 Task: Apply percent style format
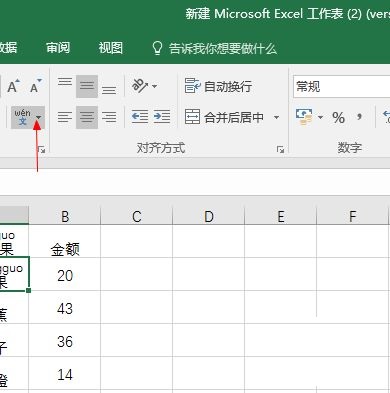point(338,117)
